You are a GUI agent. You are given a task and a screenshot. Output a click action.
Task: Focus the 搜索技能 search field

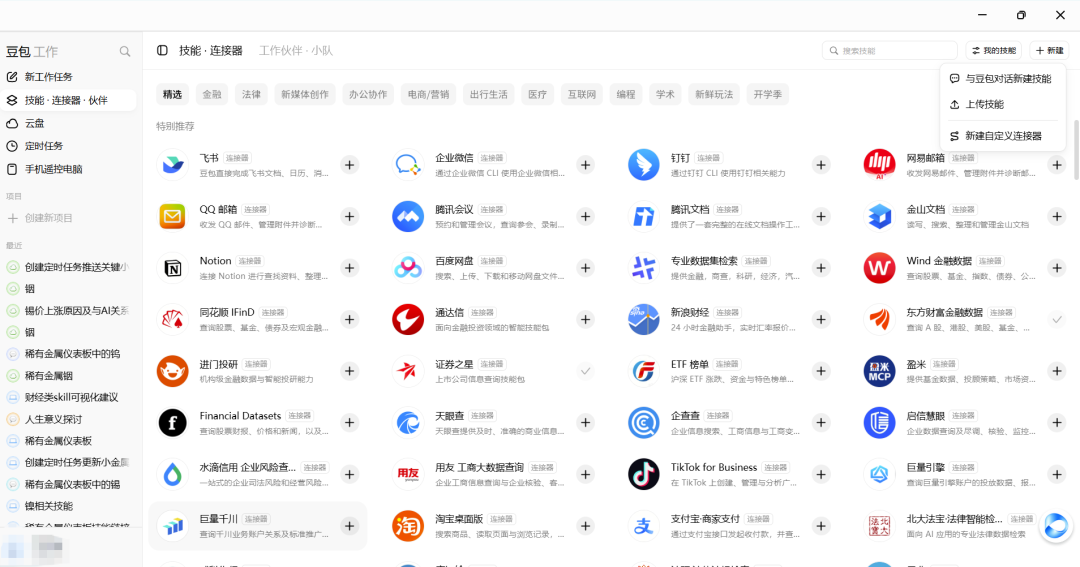[x=890, y=50]
